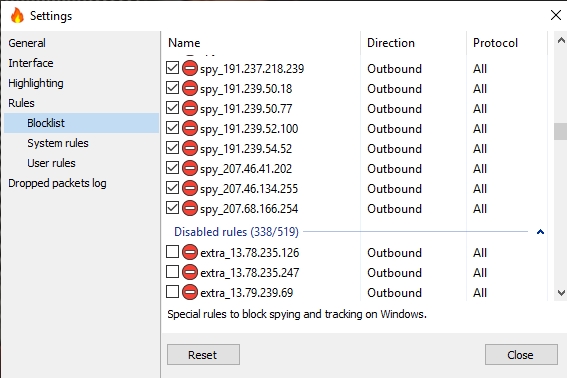Click block icon of extra_13.79.239.69
Image resolution: width=567 pixels, height=378 pixels.
pos(190,292)
